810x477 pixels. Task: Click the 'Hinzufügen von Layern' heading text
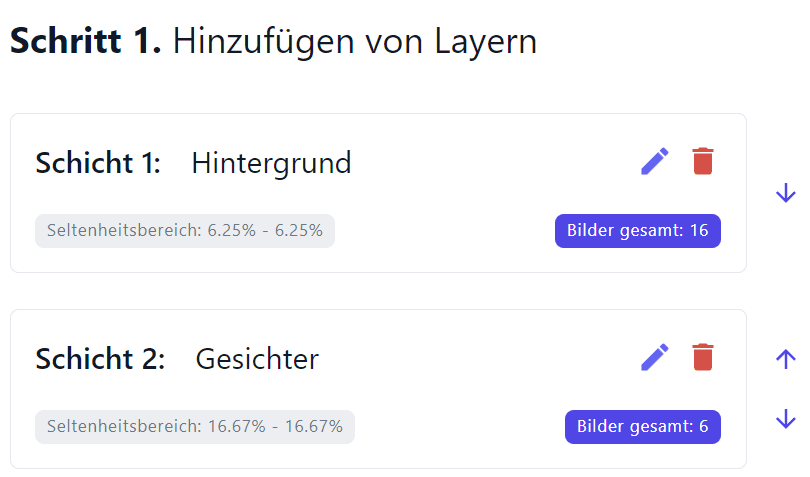[355, 41]
